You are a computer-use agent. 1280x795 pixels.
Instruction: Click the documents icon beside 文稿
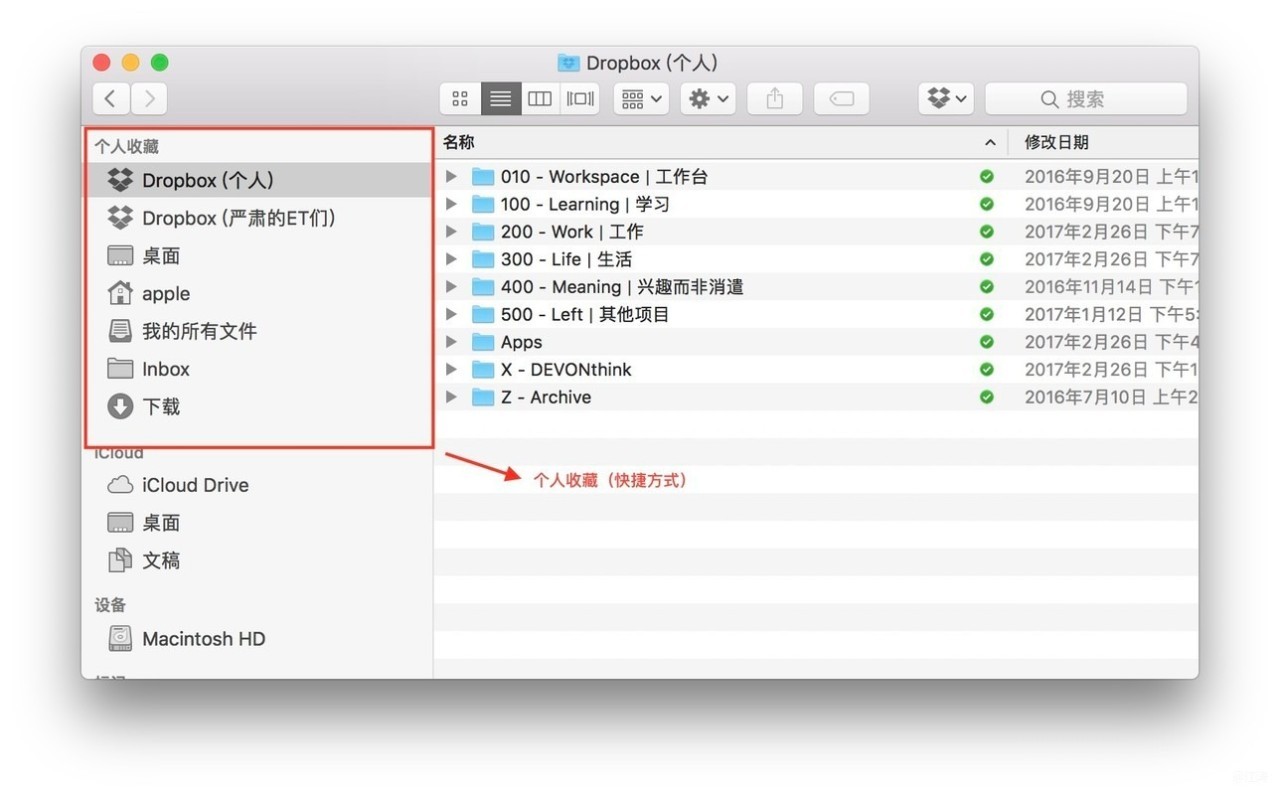click(120, 560)
